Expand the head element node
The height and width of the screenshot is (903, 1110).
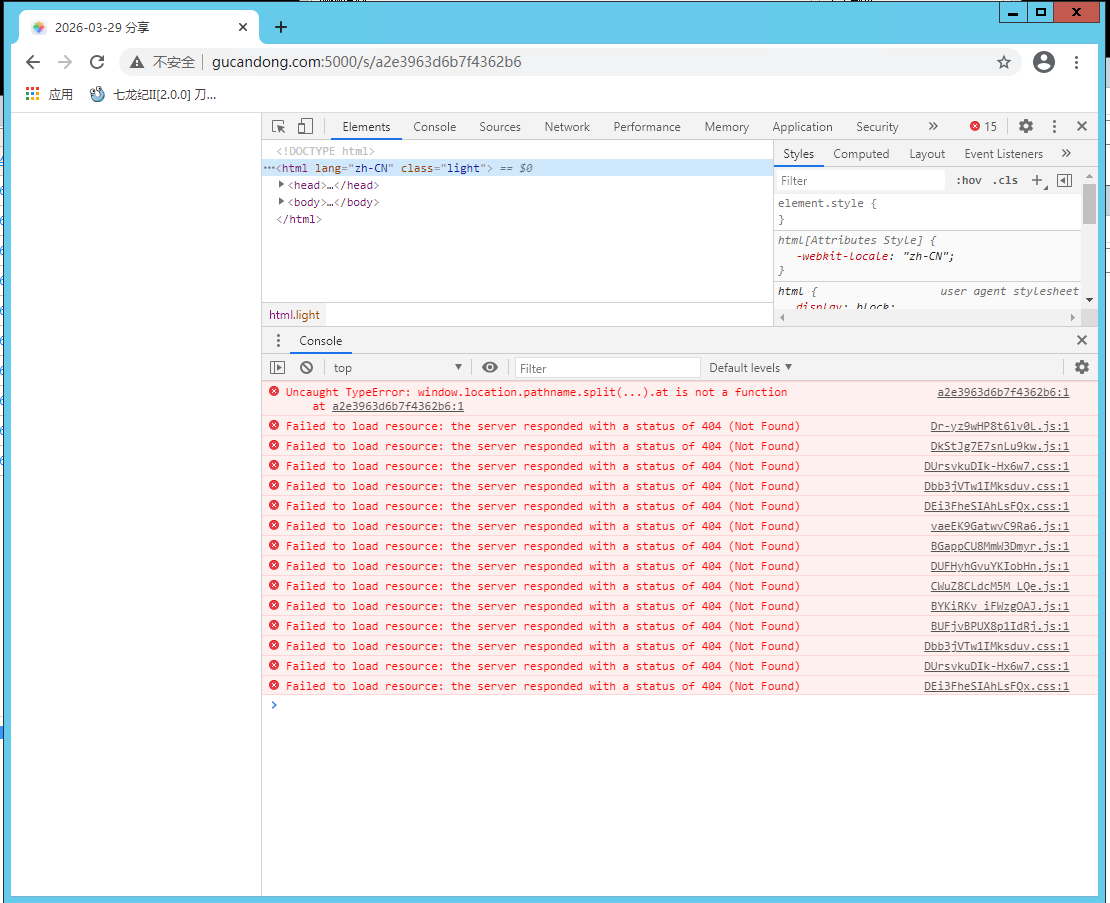click(x=282, y=185)
